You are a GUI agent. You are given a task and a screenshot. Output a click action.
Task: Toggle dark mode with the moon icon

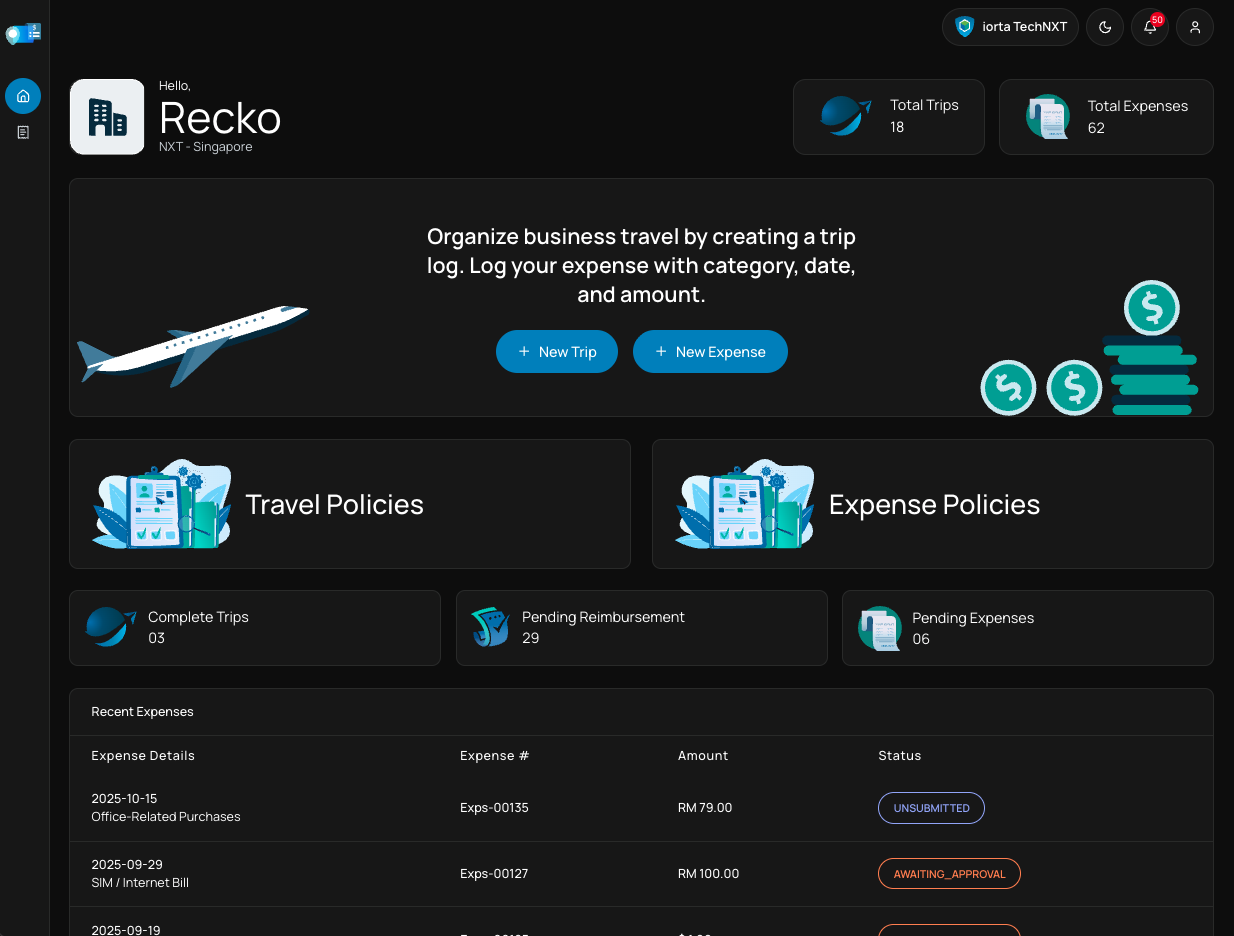[1105, 27]
